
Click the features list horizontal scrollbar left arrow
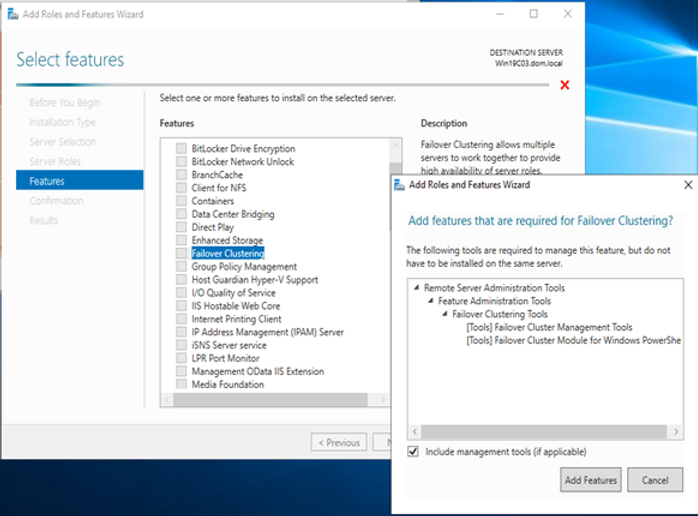click(167, 399)
